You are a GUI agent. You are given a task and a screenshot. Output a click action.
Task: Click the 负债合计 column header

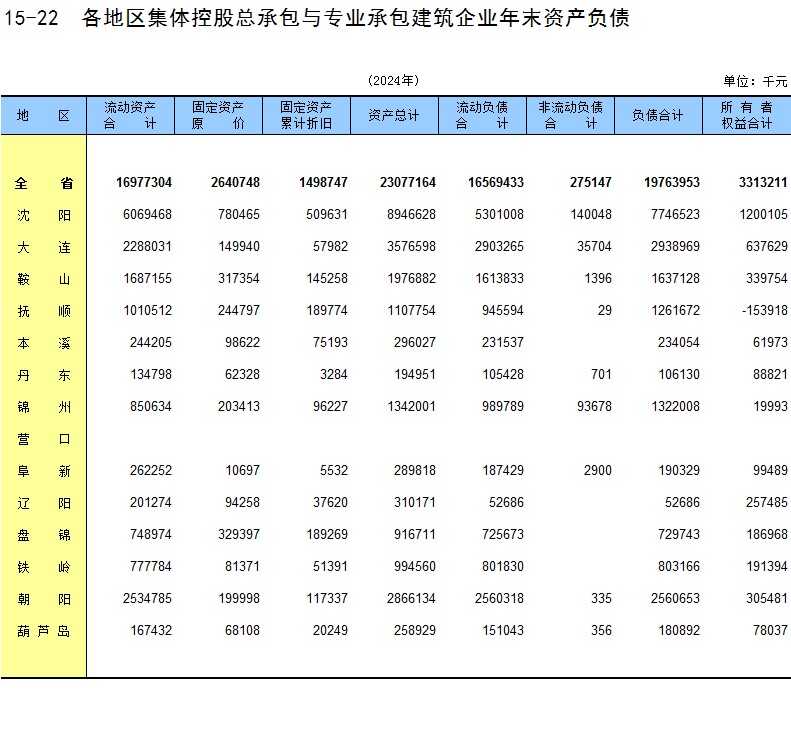pyautogui.click(x=658, y=116)
